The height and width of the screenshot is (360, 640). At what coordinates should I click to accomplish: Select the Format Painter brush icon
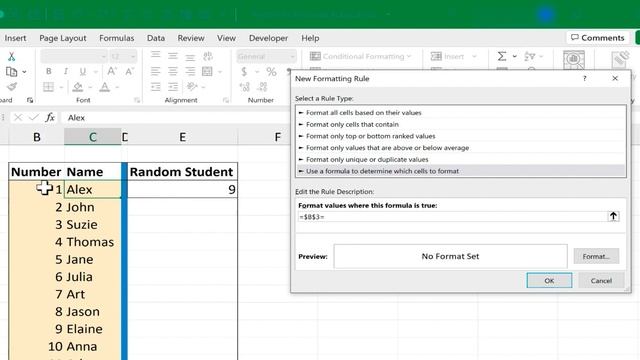[12, 87]
